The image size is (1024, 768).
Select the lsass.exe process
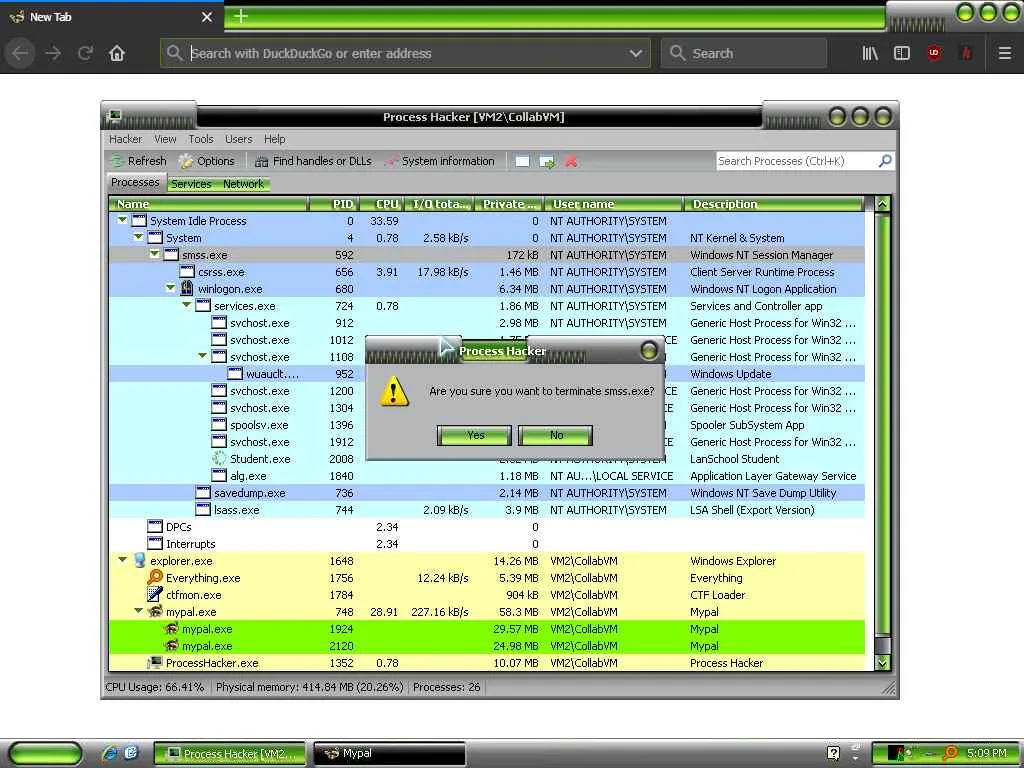click(487, 509)
